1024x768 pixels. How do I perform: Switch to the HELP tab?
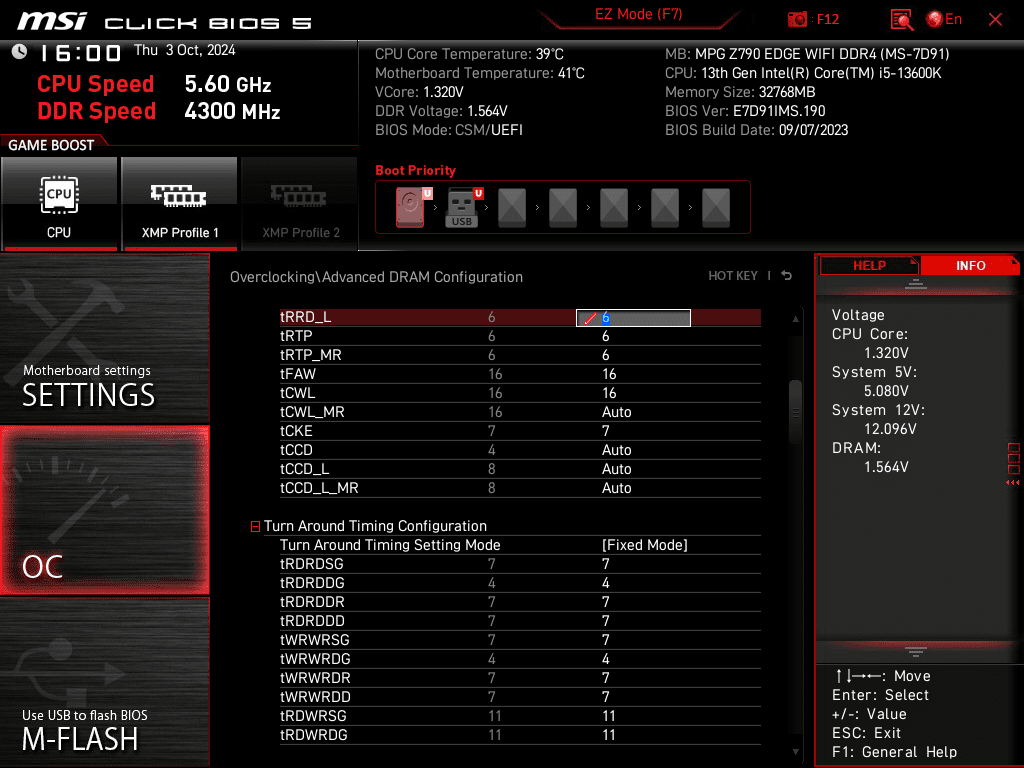pyautogui.click(x=869, y=266)
